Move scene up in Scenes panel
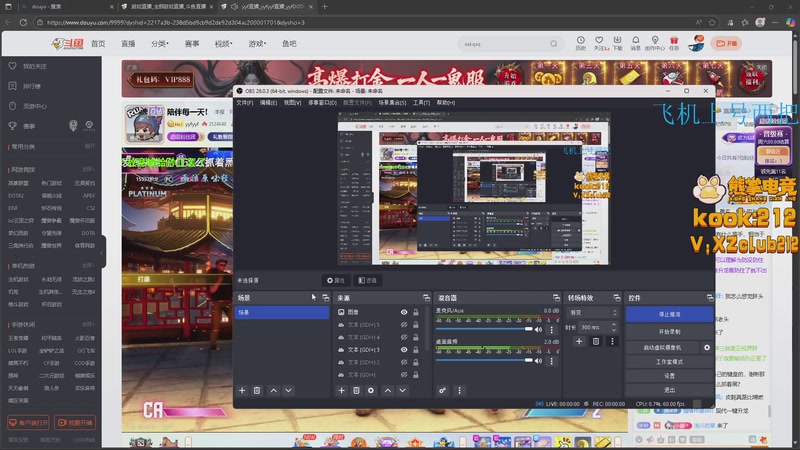The width and height of the screenshot is (800, 450). (273, 390)
